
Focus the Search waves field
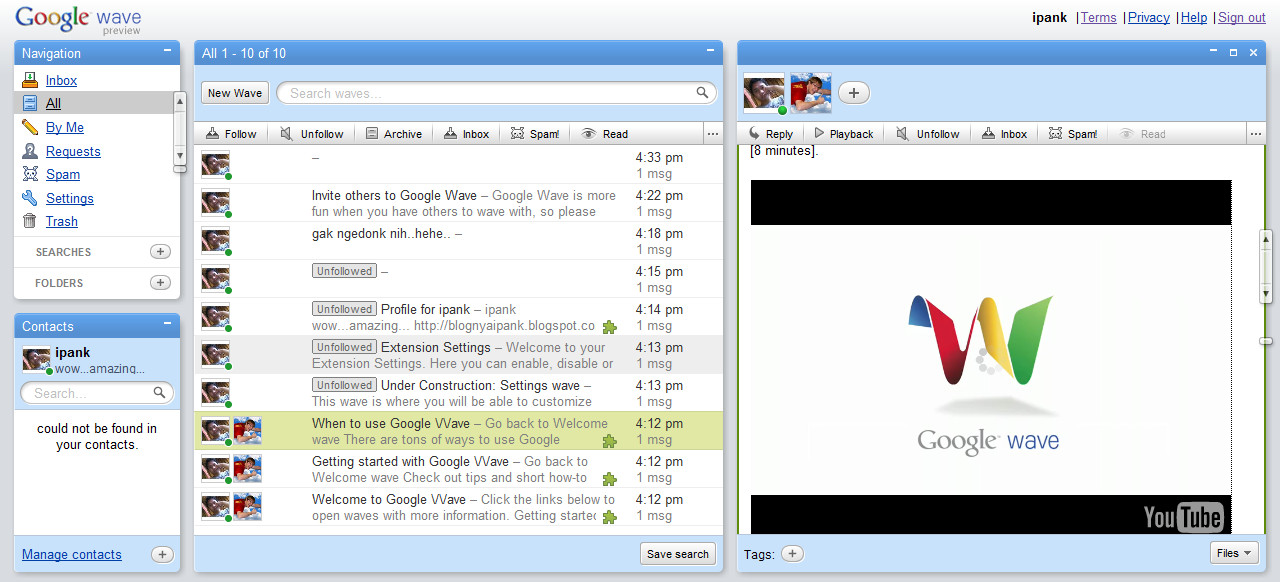pos(497,93)
